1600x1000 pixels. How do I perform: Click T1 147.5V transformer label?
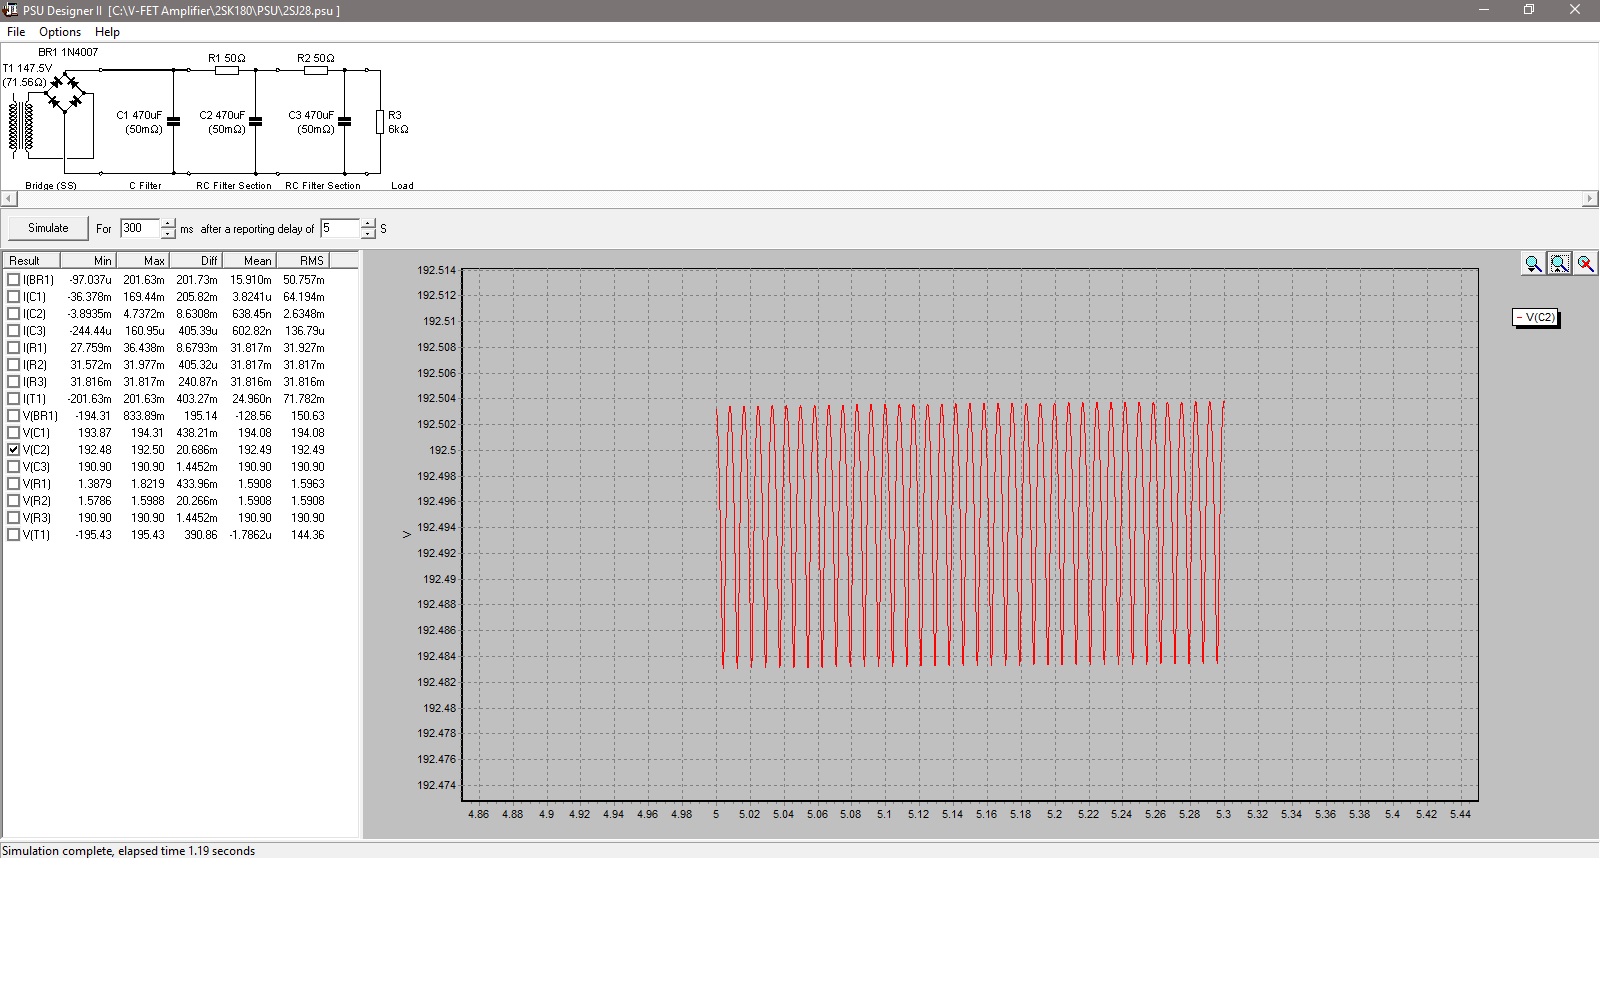27,69
